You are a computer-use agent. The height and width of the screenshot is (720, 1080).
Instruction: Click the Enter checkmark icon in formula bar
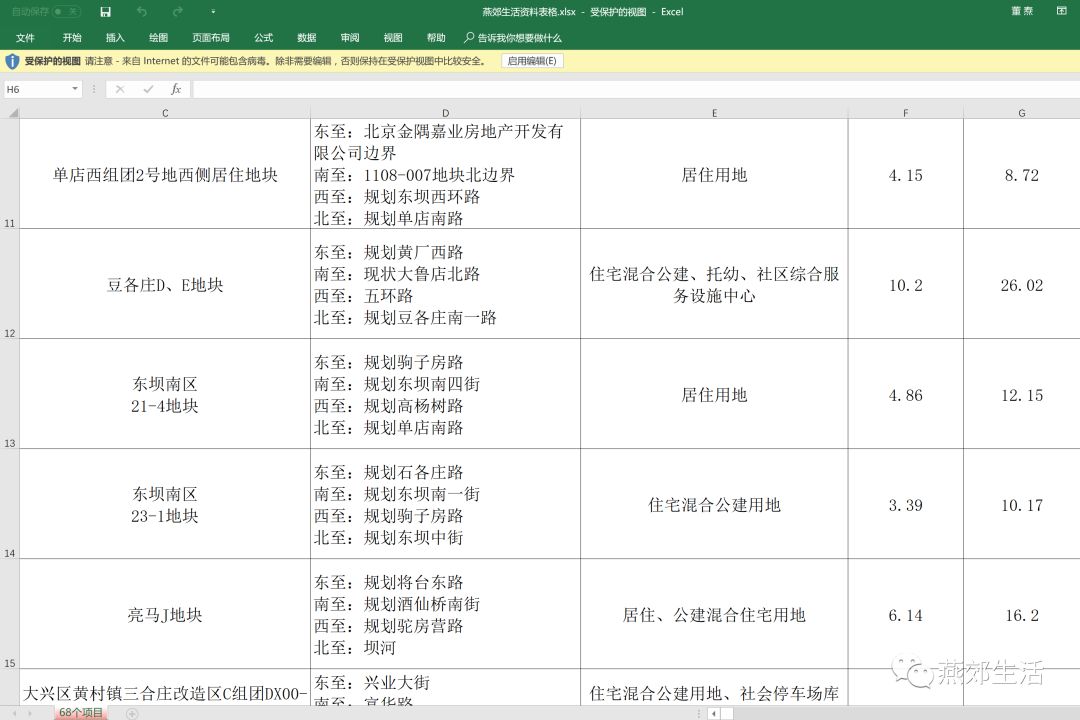(x=148, y=89)
